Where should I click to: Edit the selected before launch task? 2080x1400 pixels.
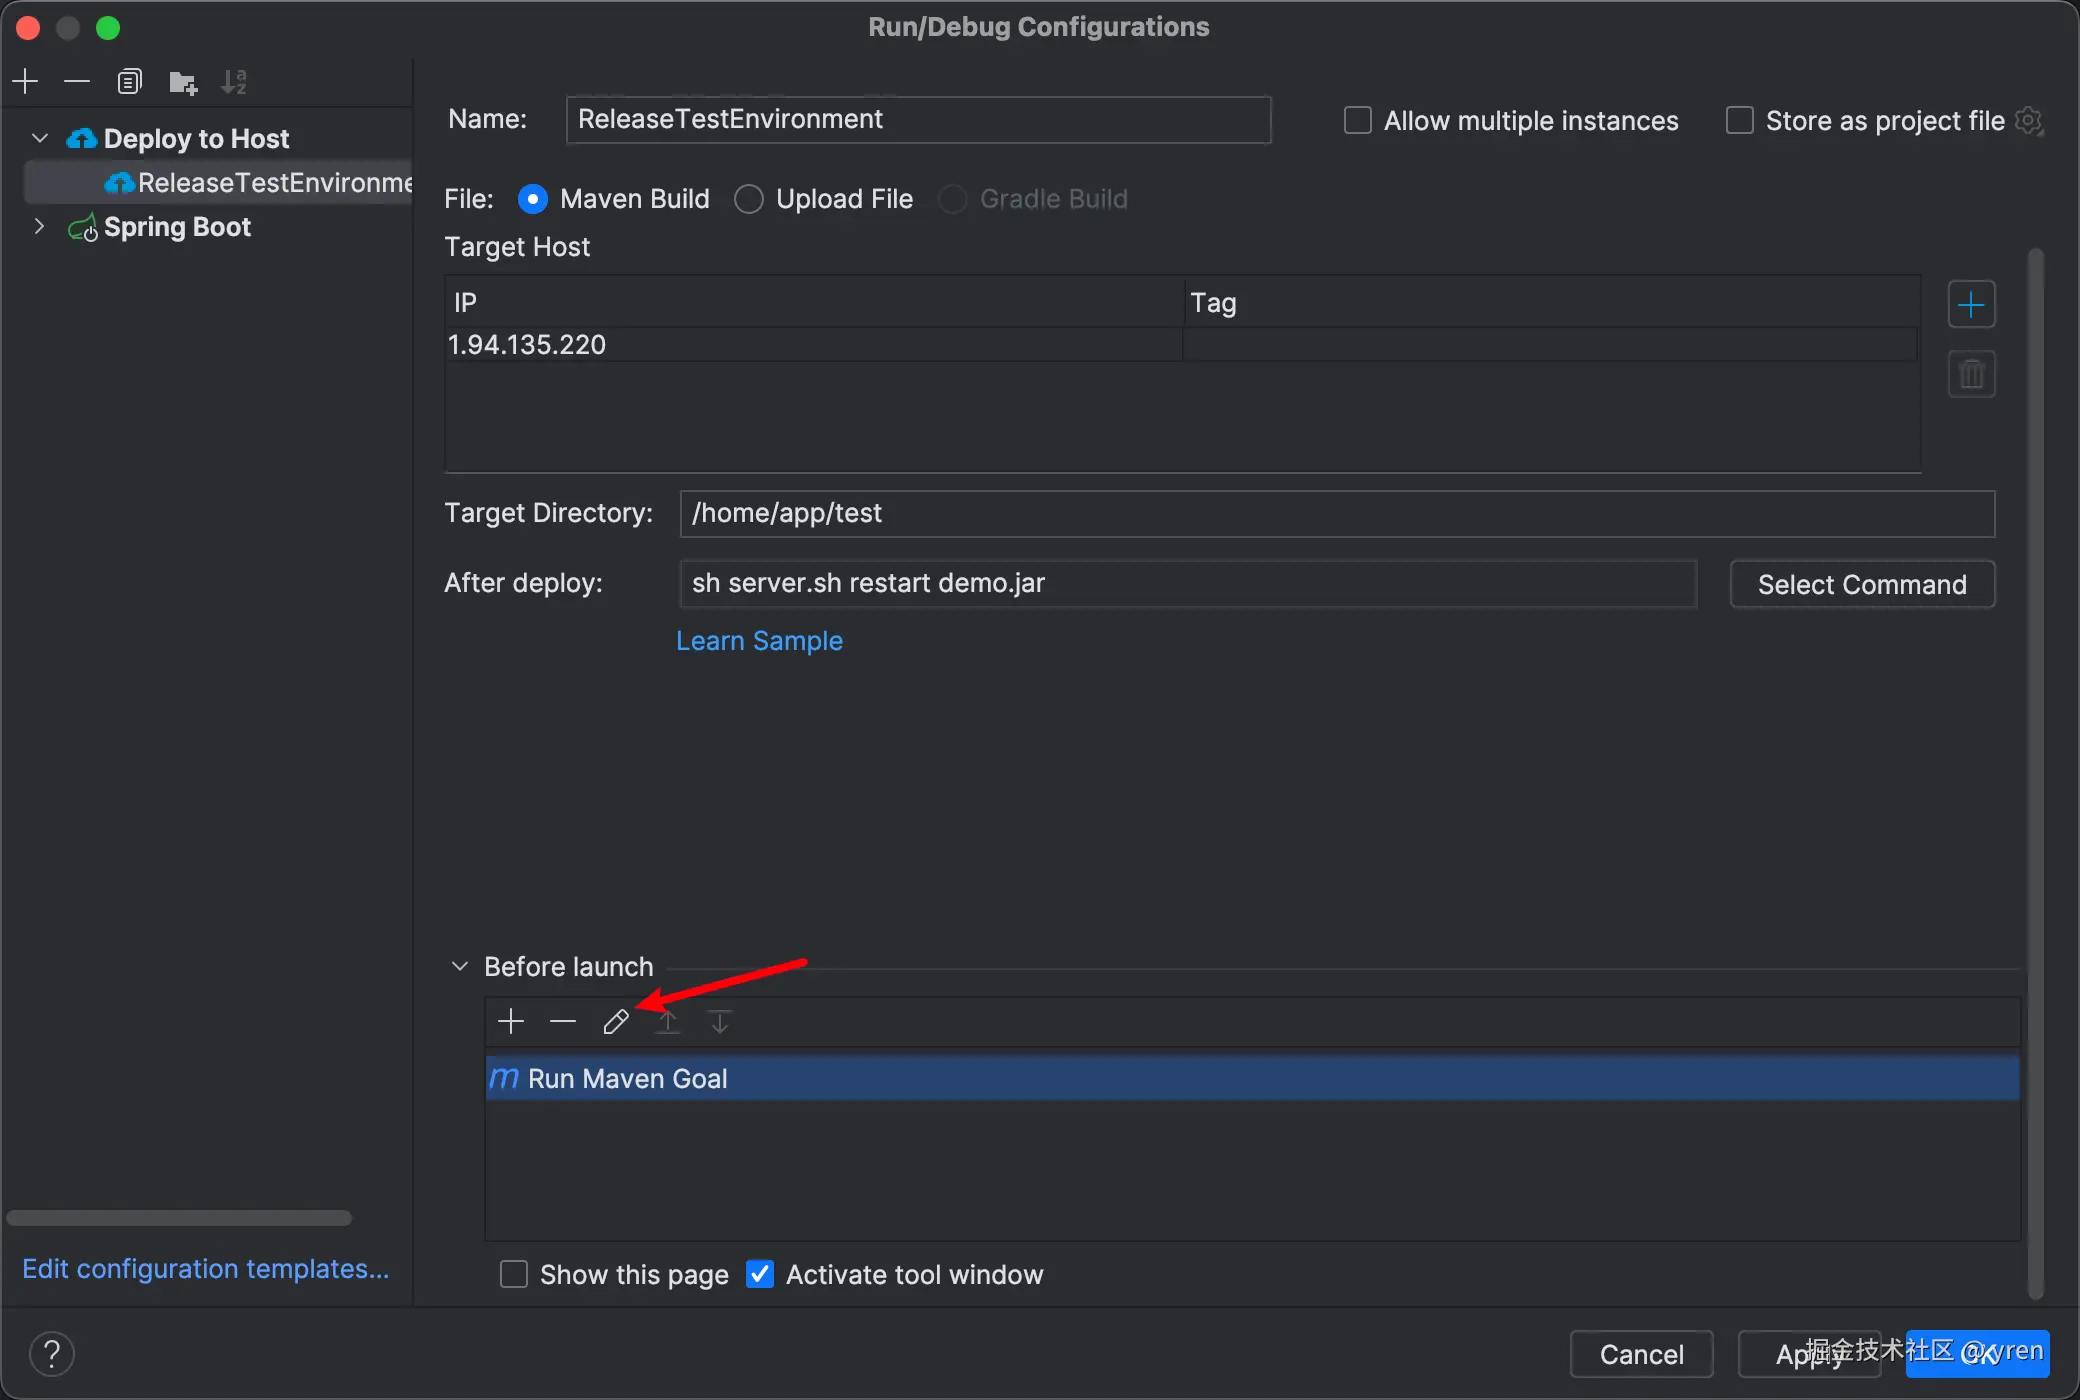[x=615, y=1021]
